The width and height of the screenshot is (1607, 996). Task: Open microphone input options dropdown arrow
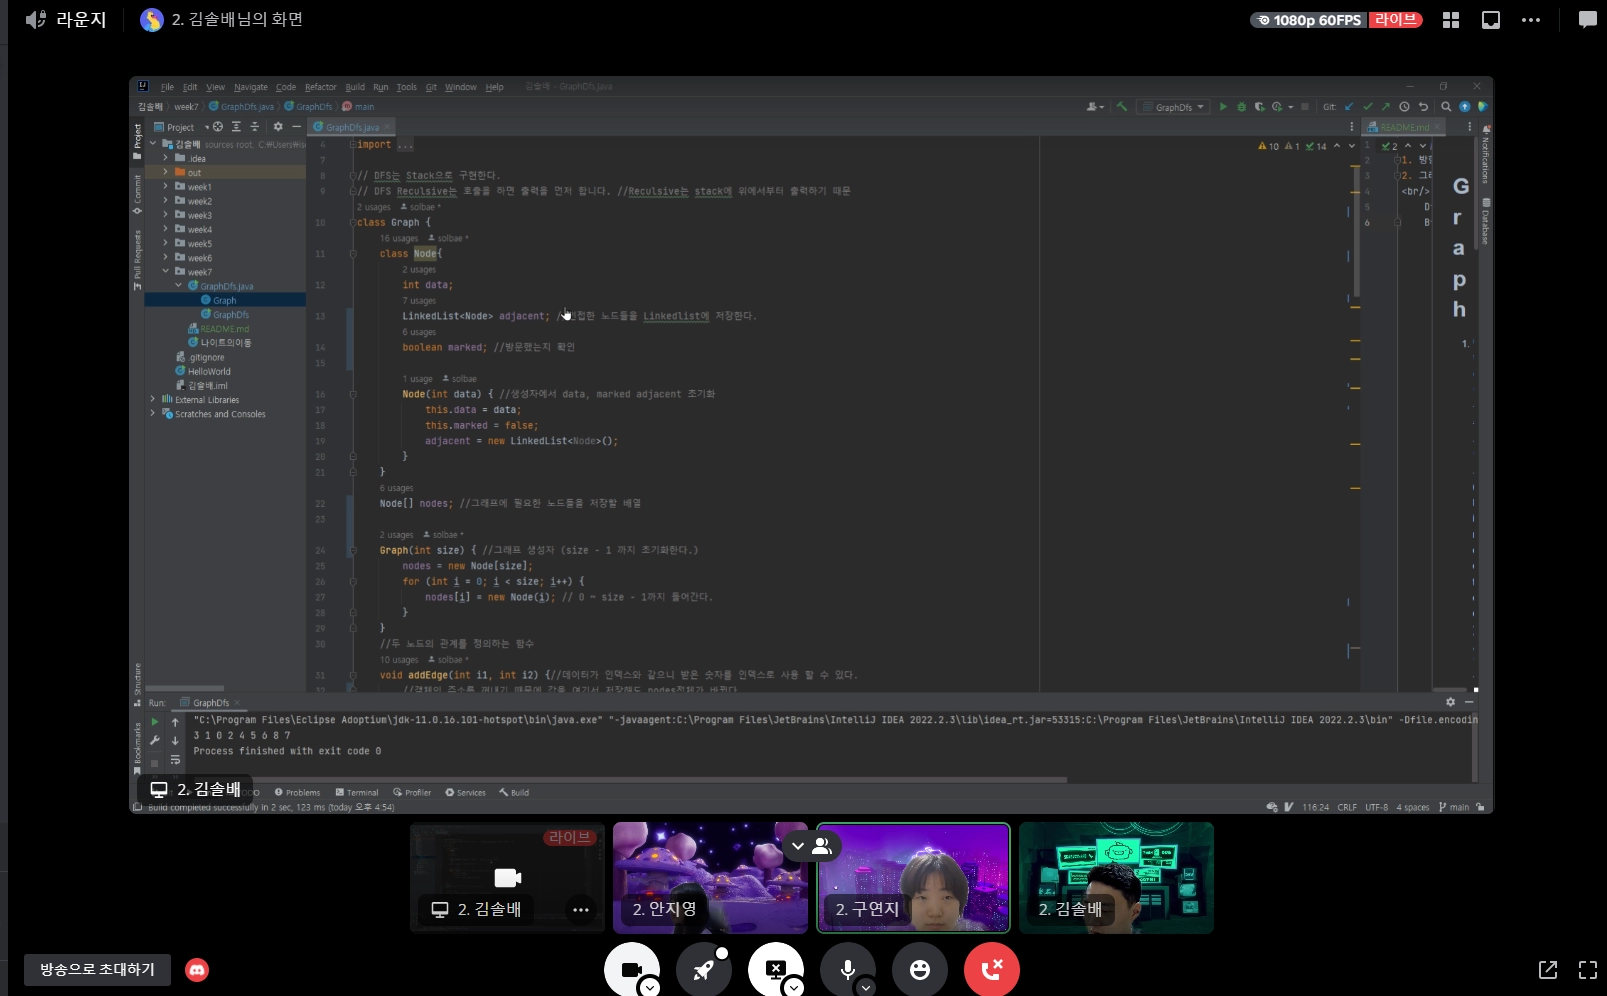pos(866,987)
